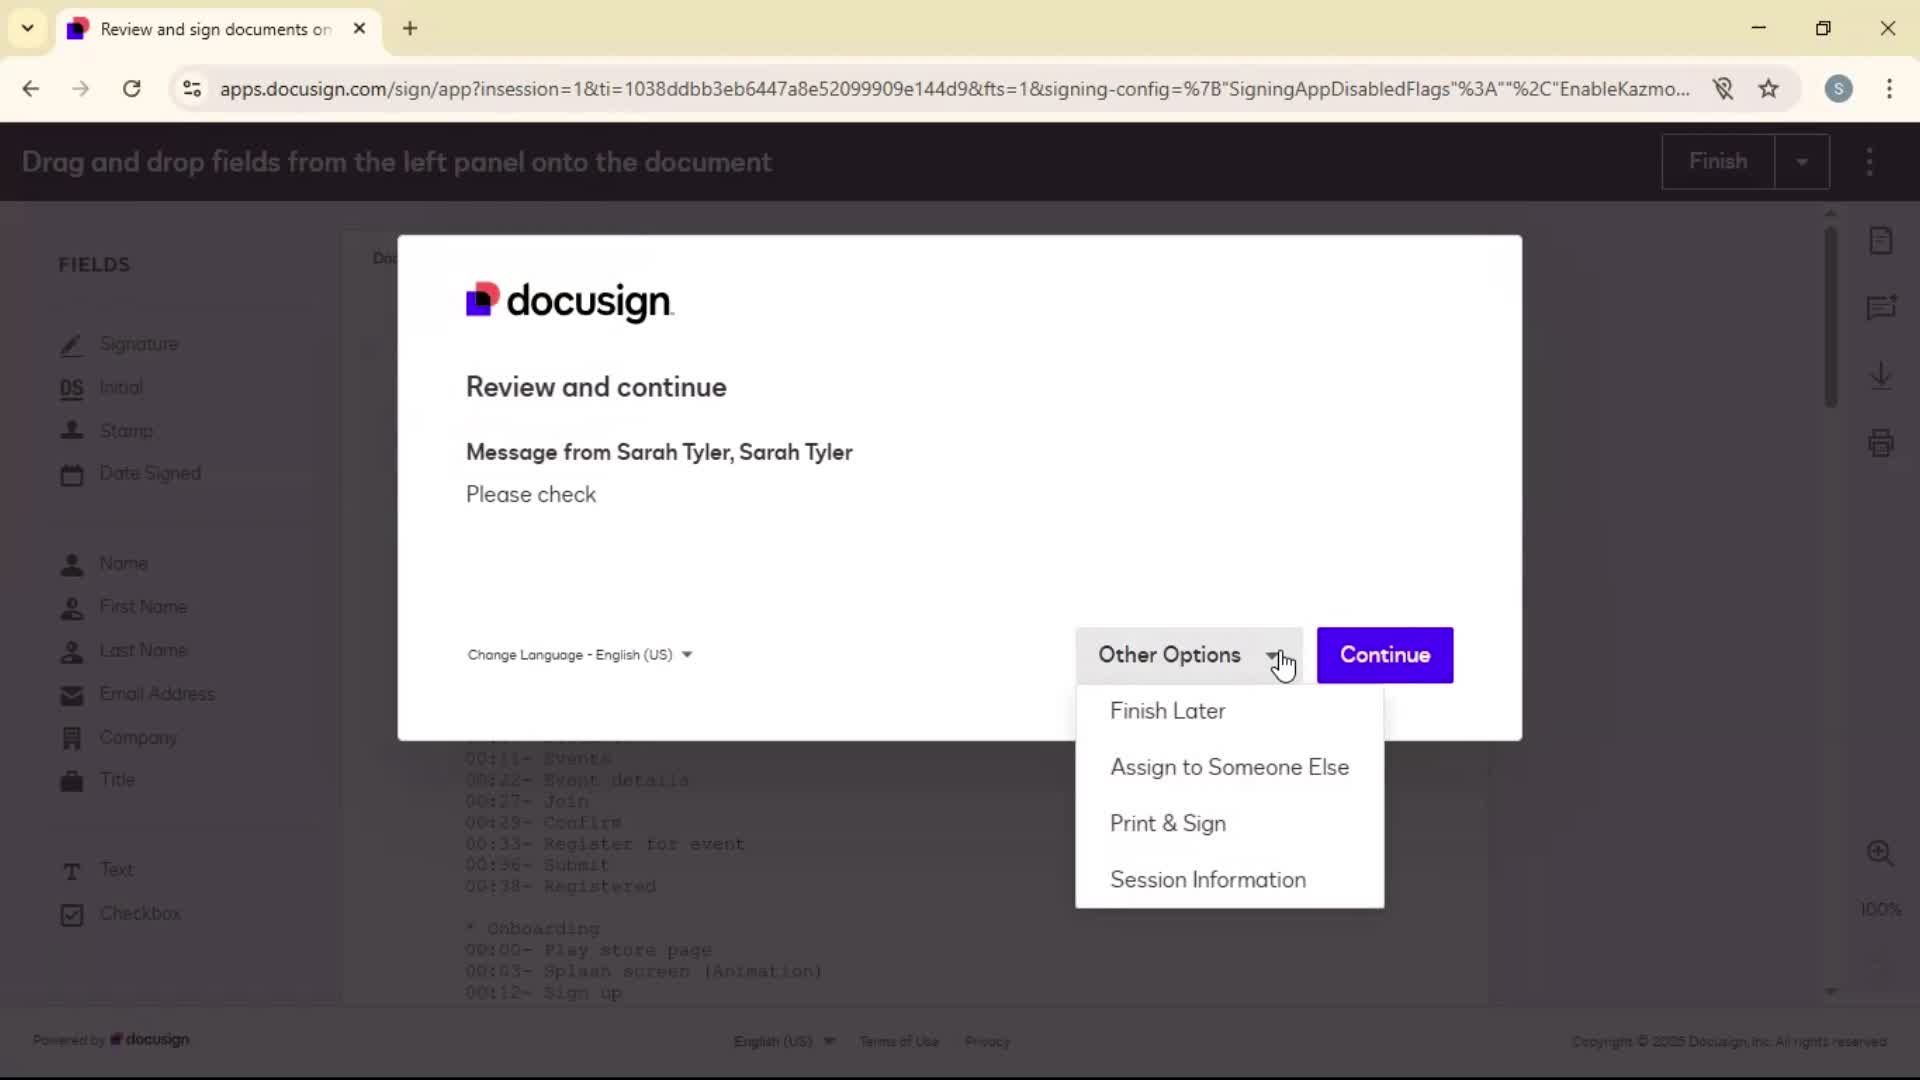Screen dimensions: 1920x1080
Task: Open Terms of Use link
Action: pos(899,1042)
